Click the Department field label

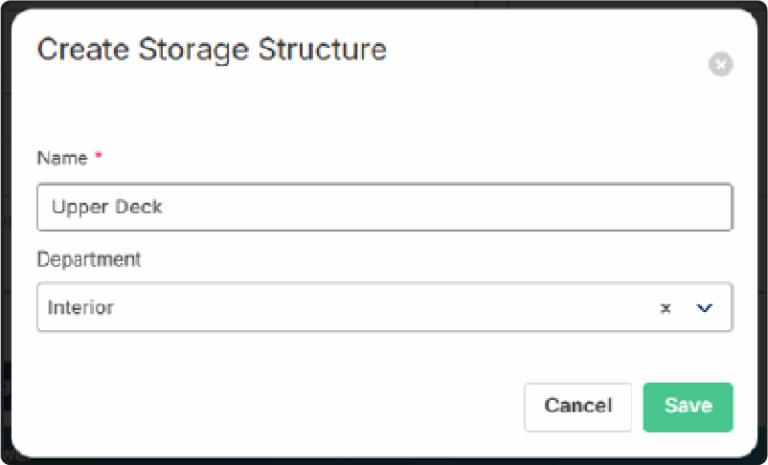tap(89, 259)
